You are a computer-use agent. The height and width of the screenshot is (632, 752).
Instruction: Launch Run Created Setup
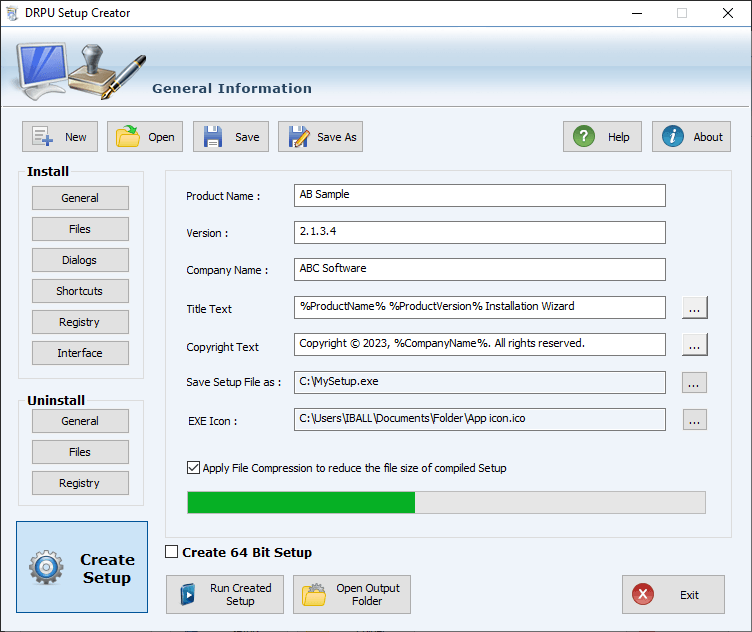225,595
